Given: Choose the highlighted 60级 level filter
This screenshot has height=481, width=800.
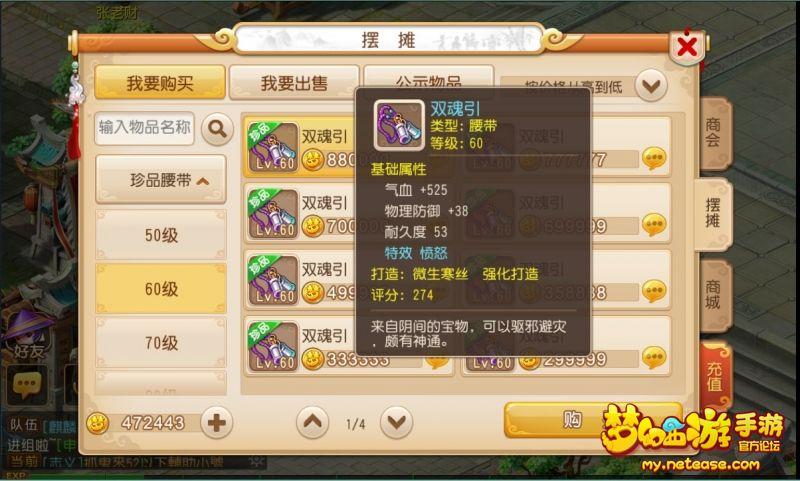Looking at the screenshot, I should click(161, 289).
